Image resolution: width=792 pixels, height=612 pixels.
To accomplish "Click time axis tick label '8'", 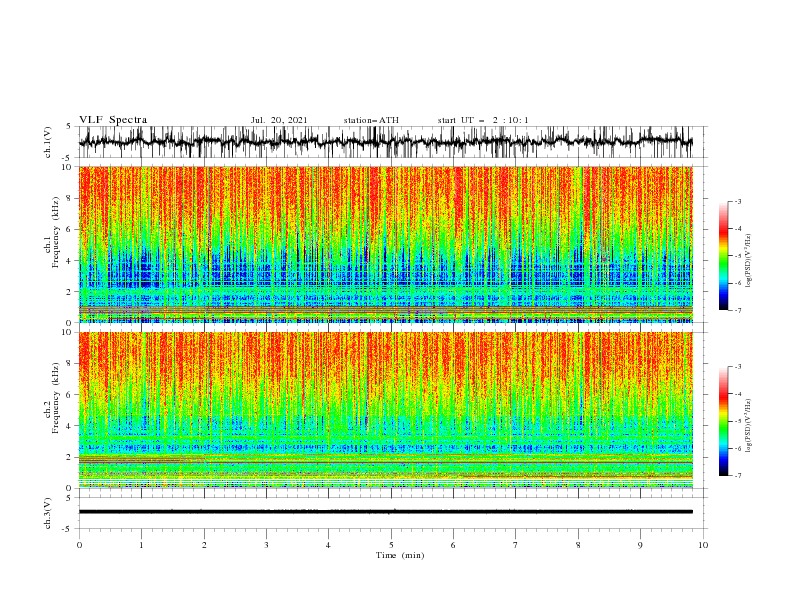I will pos(578,545).
